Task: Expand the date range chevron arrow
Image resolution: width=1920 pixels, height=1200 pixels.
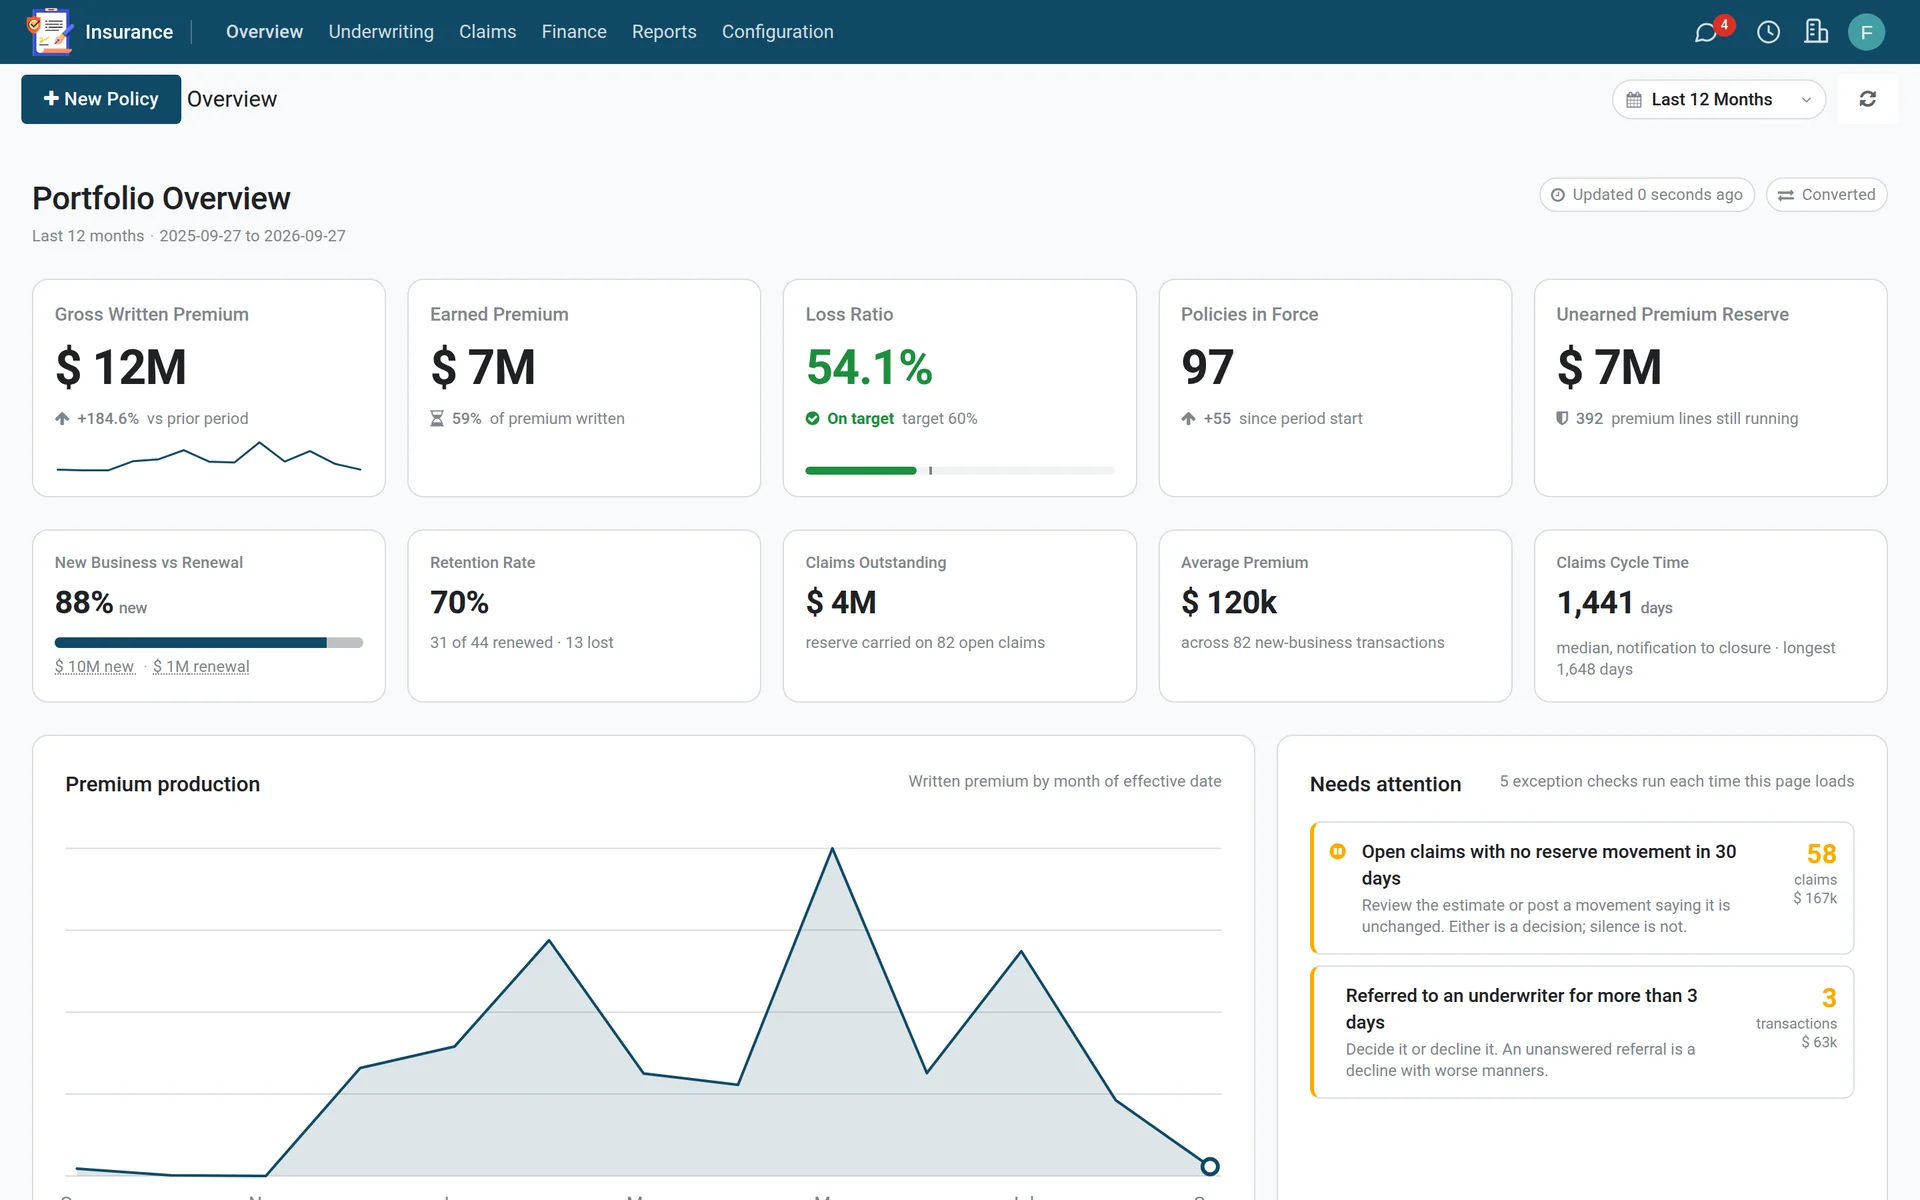Action: [x=1806, y=100]
